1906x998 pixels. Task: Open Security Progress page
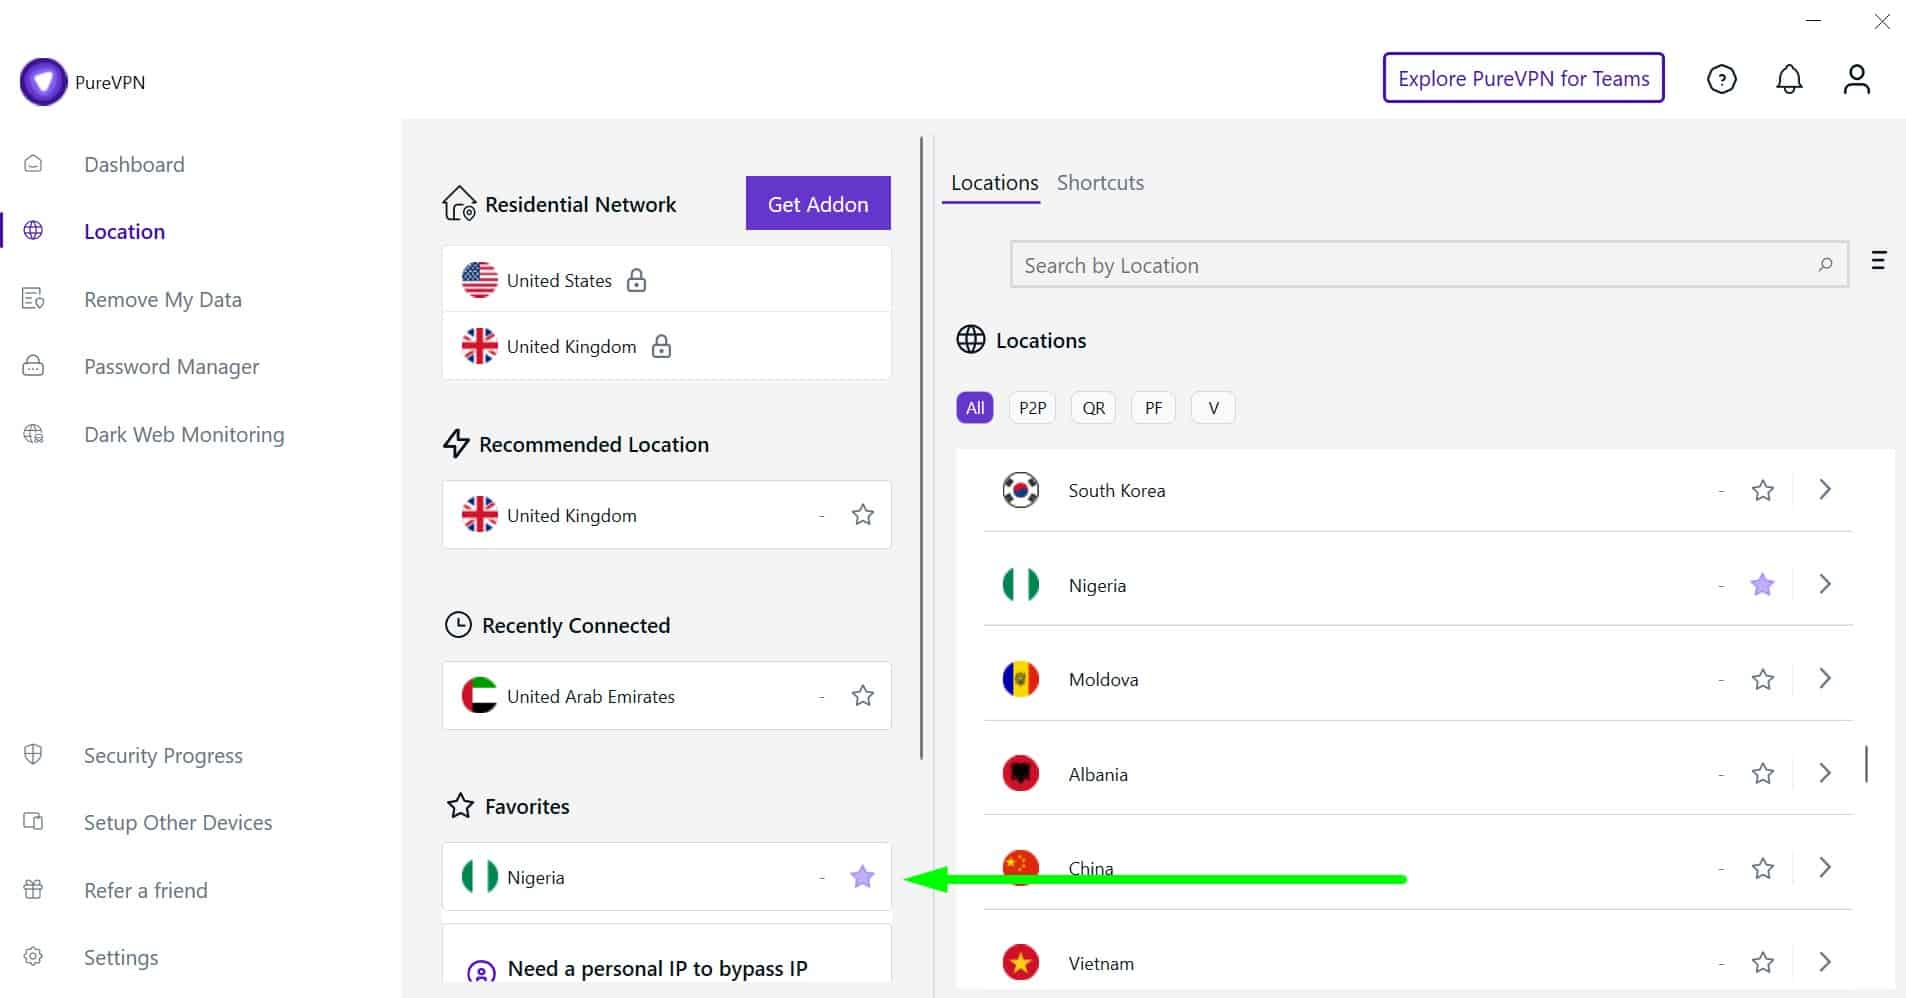point(163,755)
